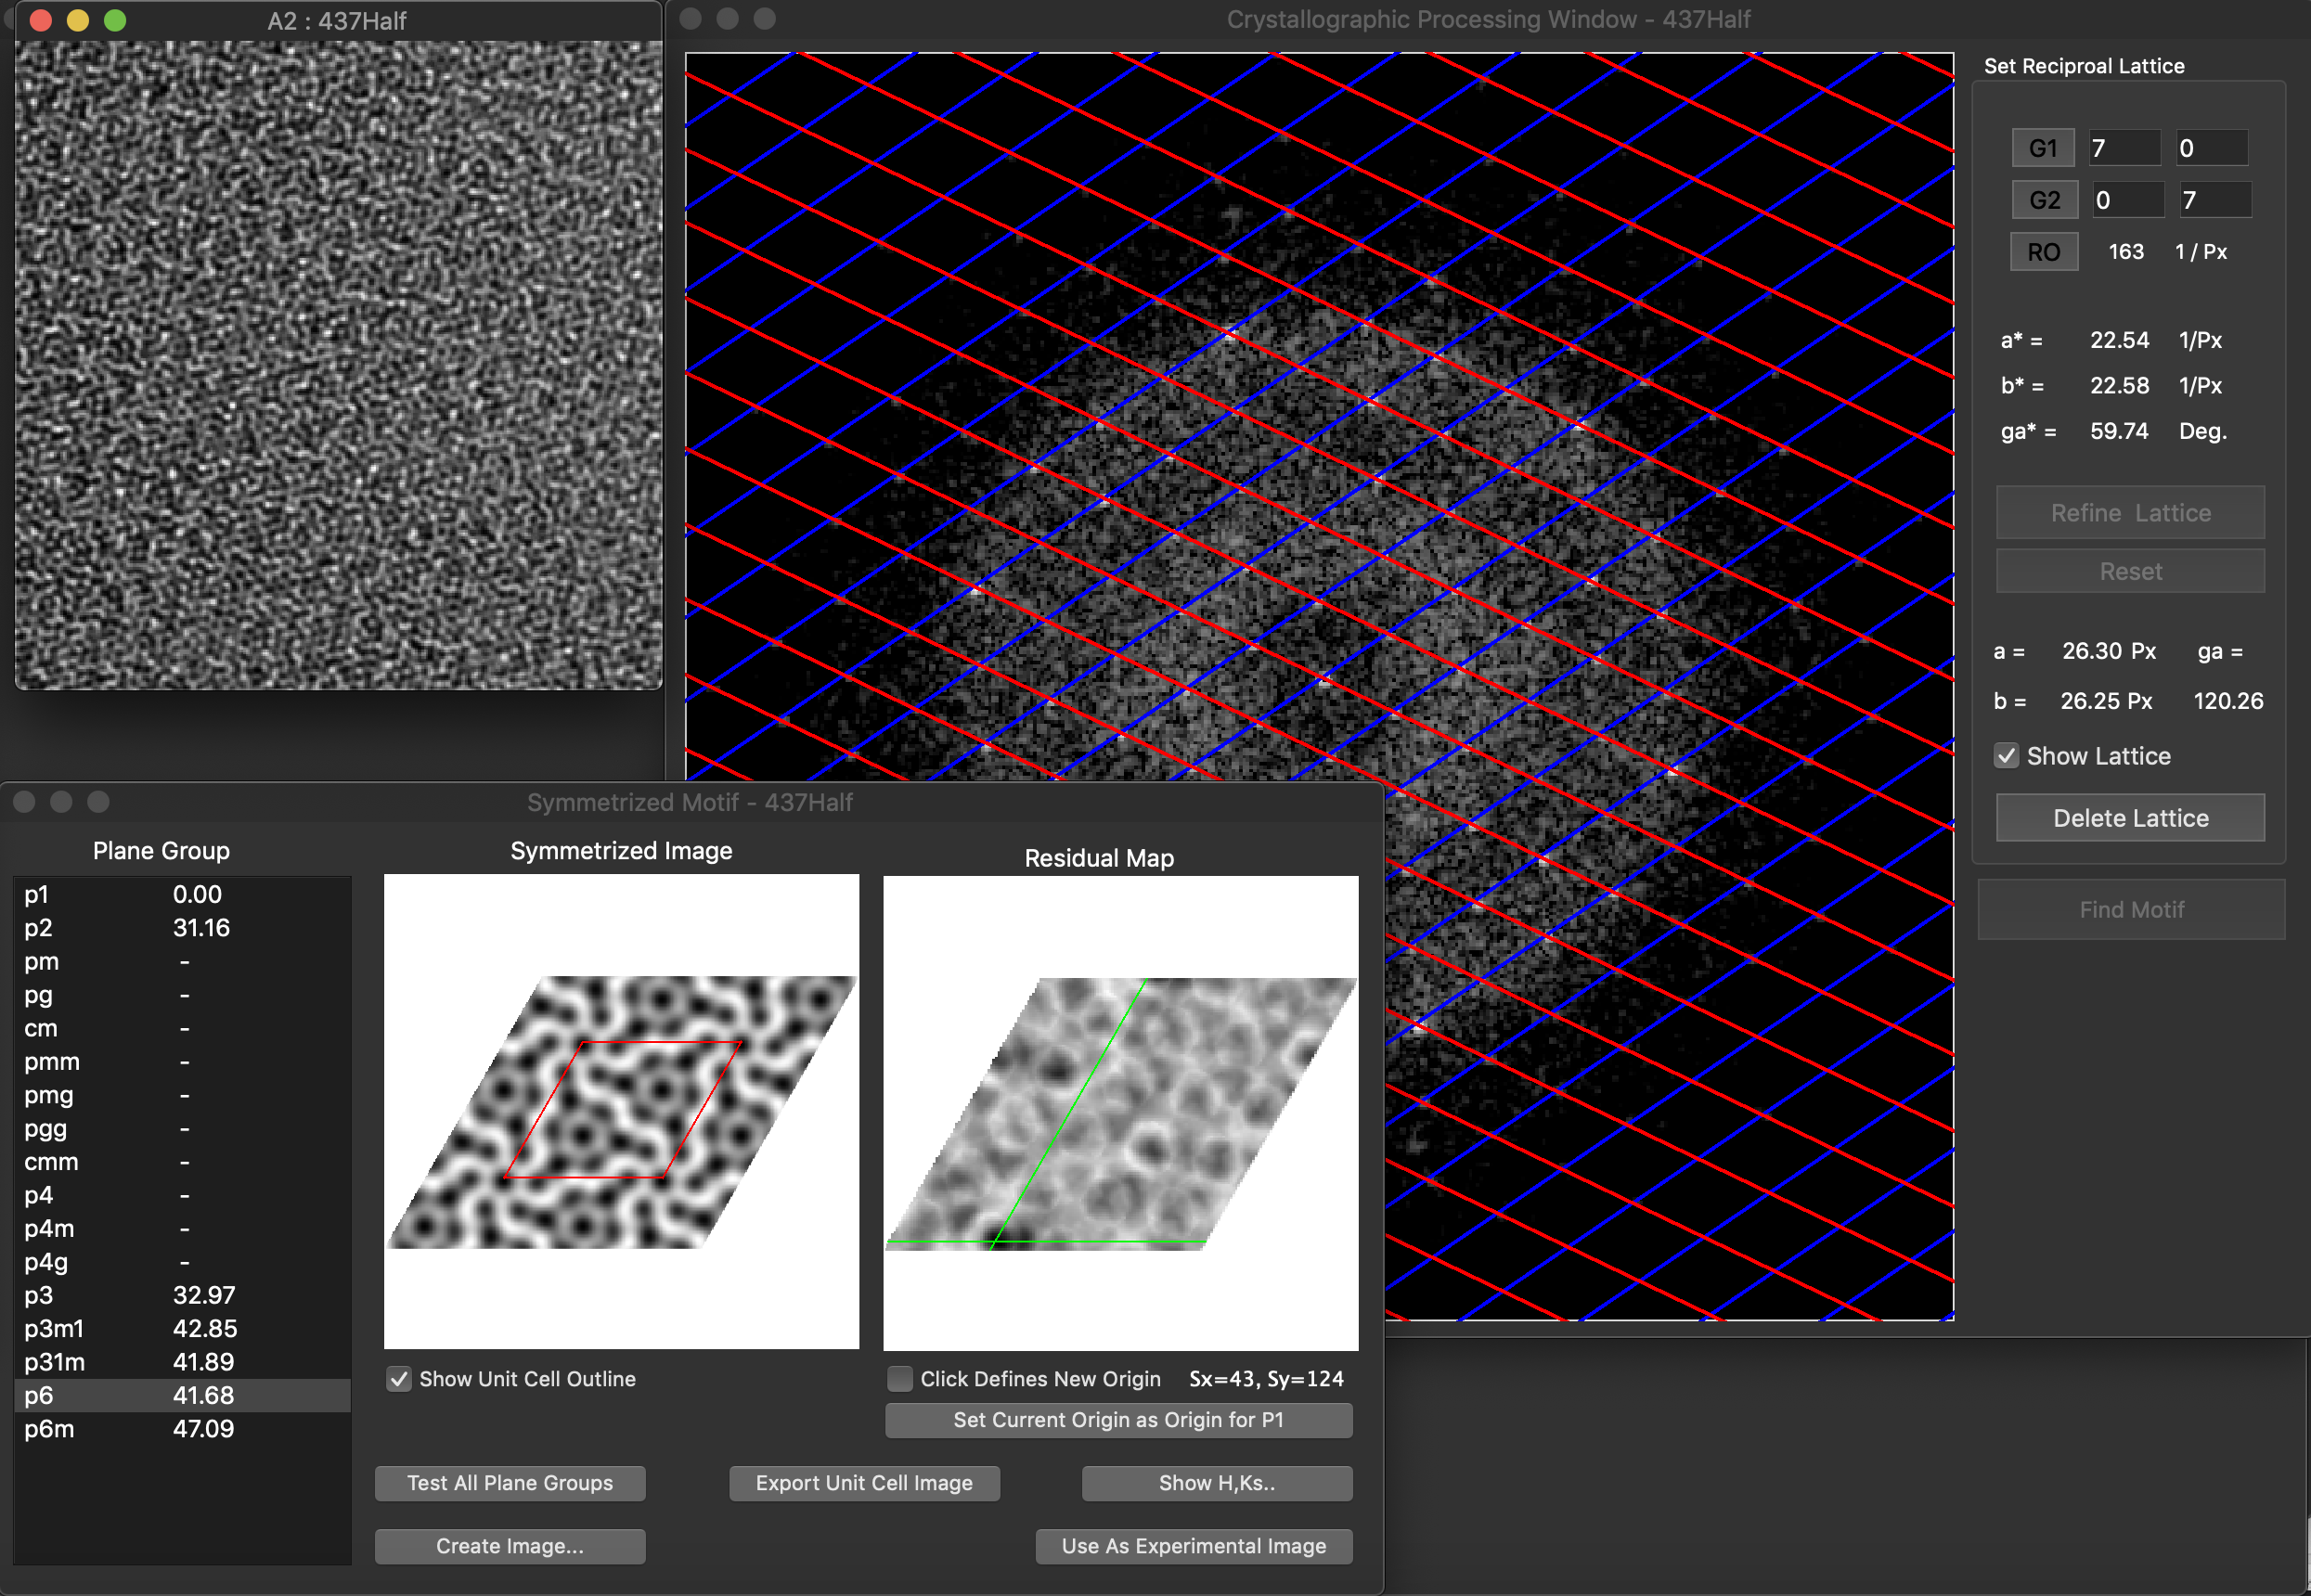Select plane group p3 row
This screenshot has width=2311, height=1596.
183,1296
